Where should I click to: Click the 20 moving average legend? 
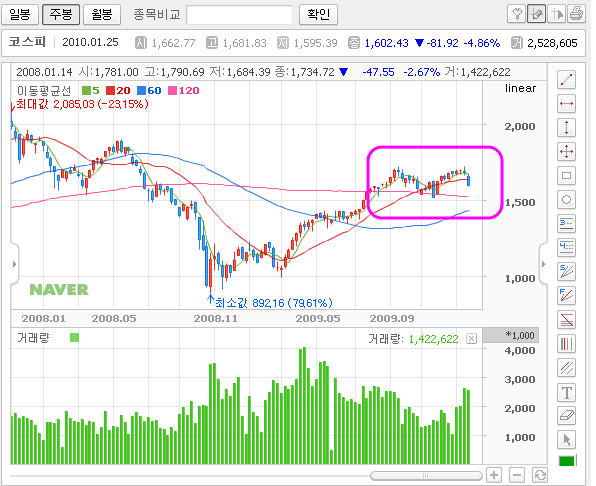[x=118, y=90]
